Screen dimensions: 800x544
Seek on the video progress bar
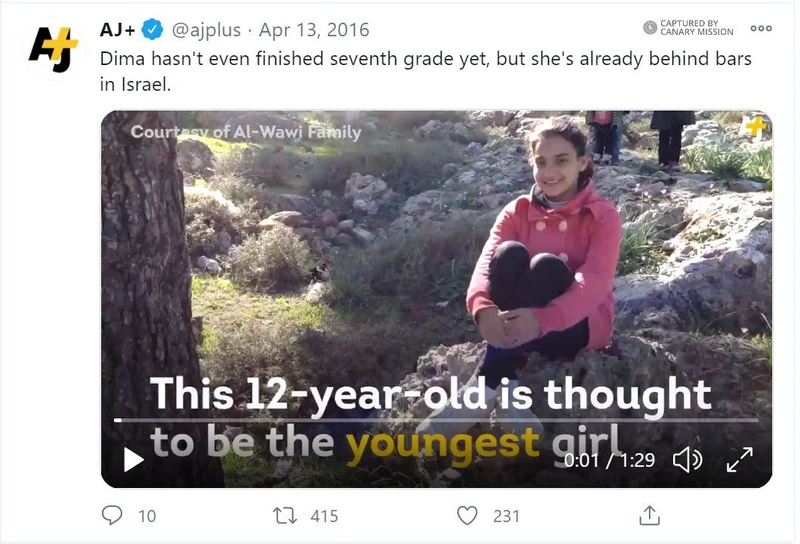tap(436, 421)
